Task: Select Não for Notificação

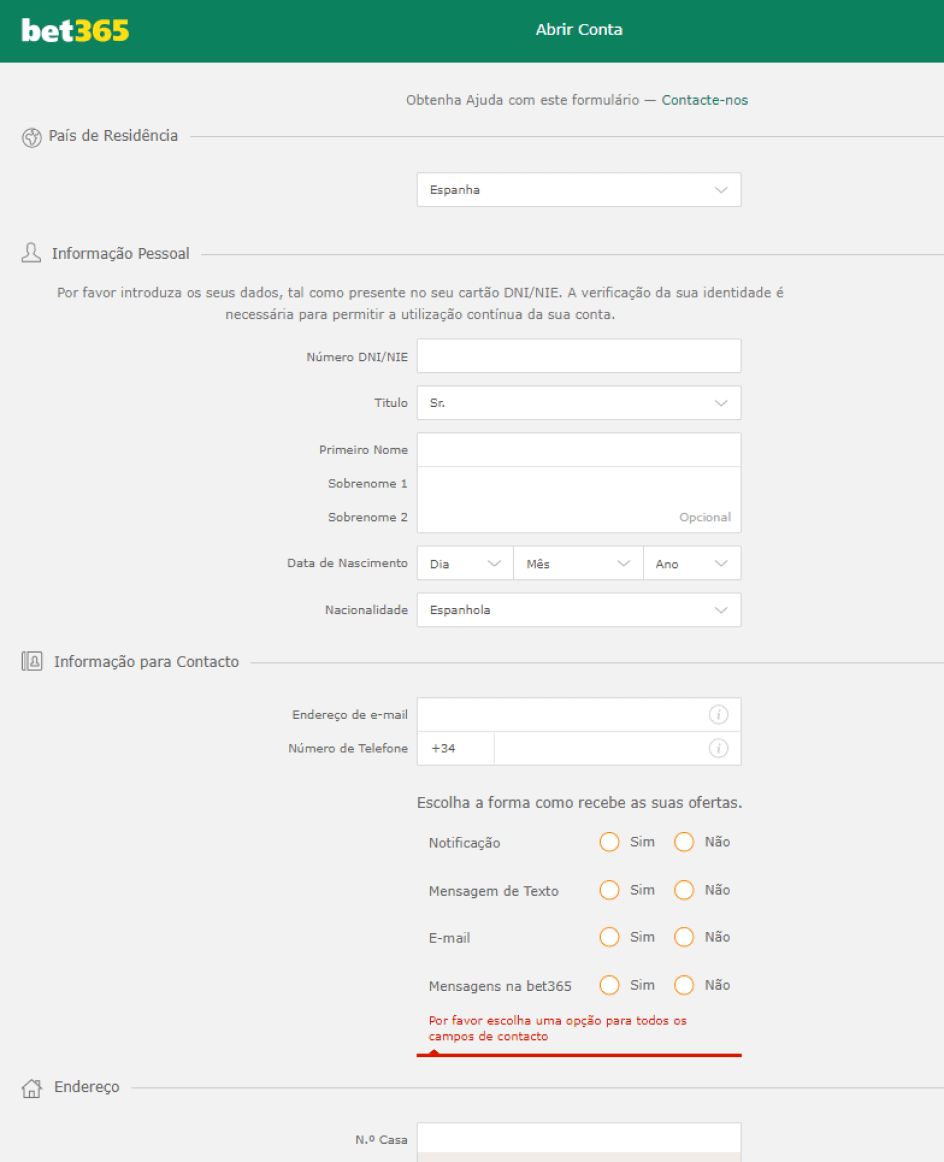Action: tap(684, 842)
